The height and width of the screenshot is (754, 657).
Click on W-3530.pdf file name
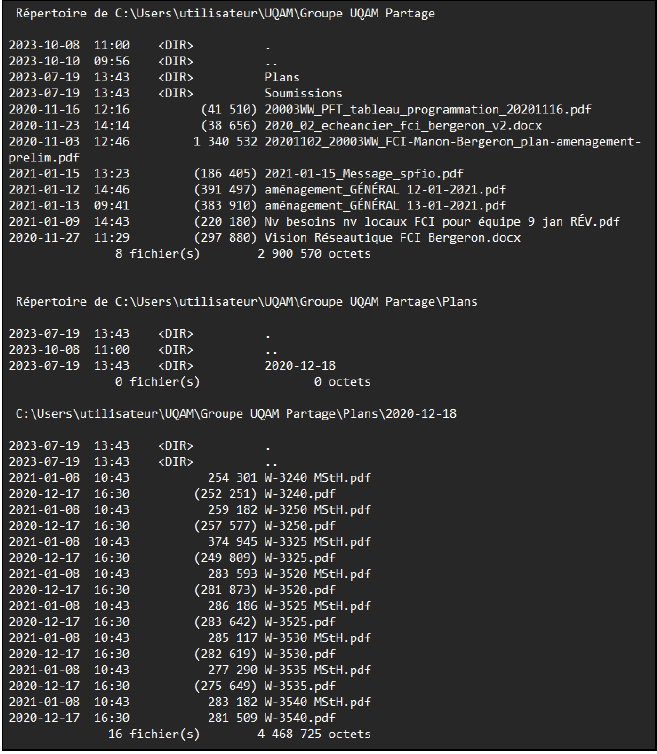300,653
